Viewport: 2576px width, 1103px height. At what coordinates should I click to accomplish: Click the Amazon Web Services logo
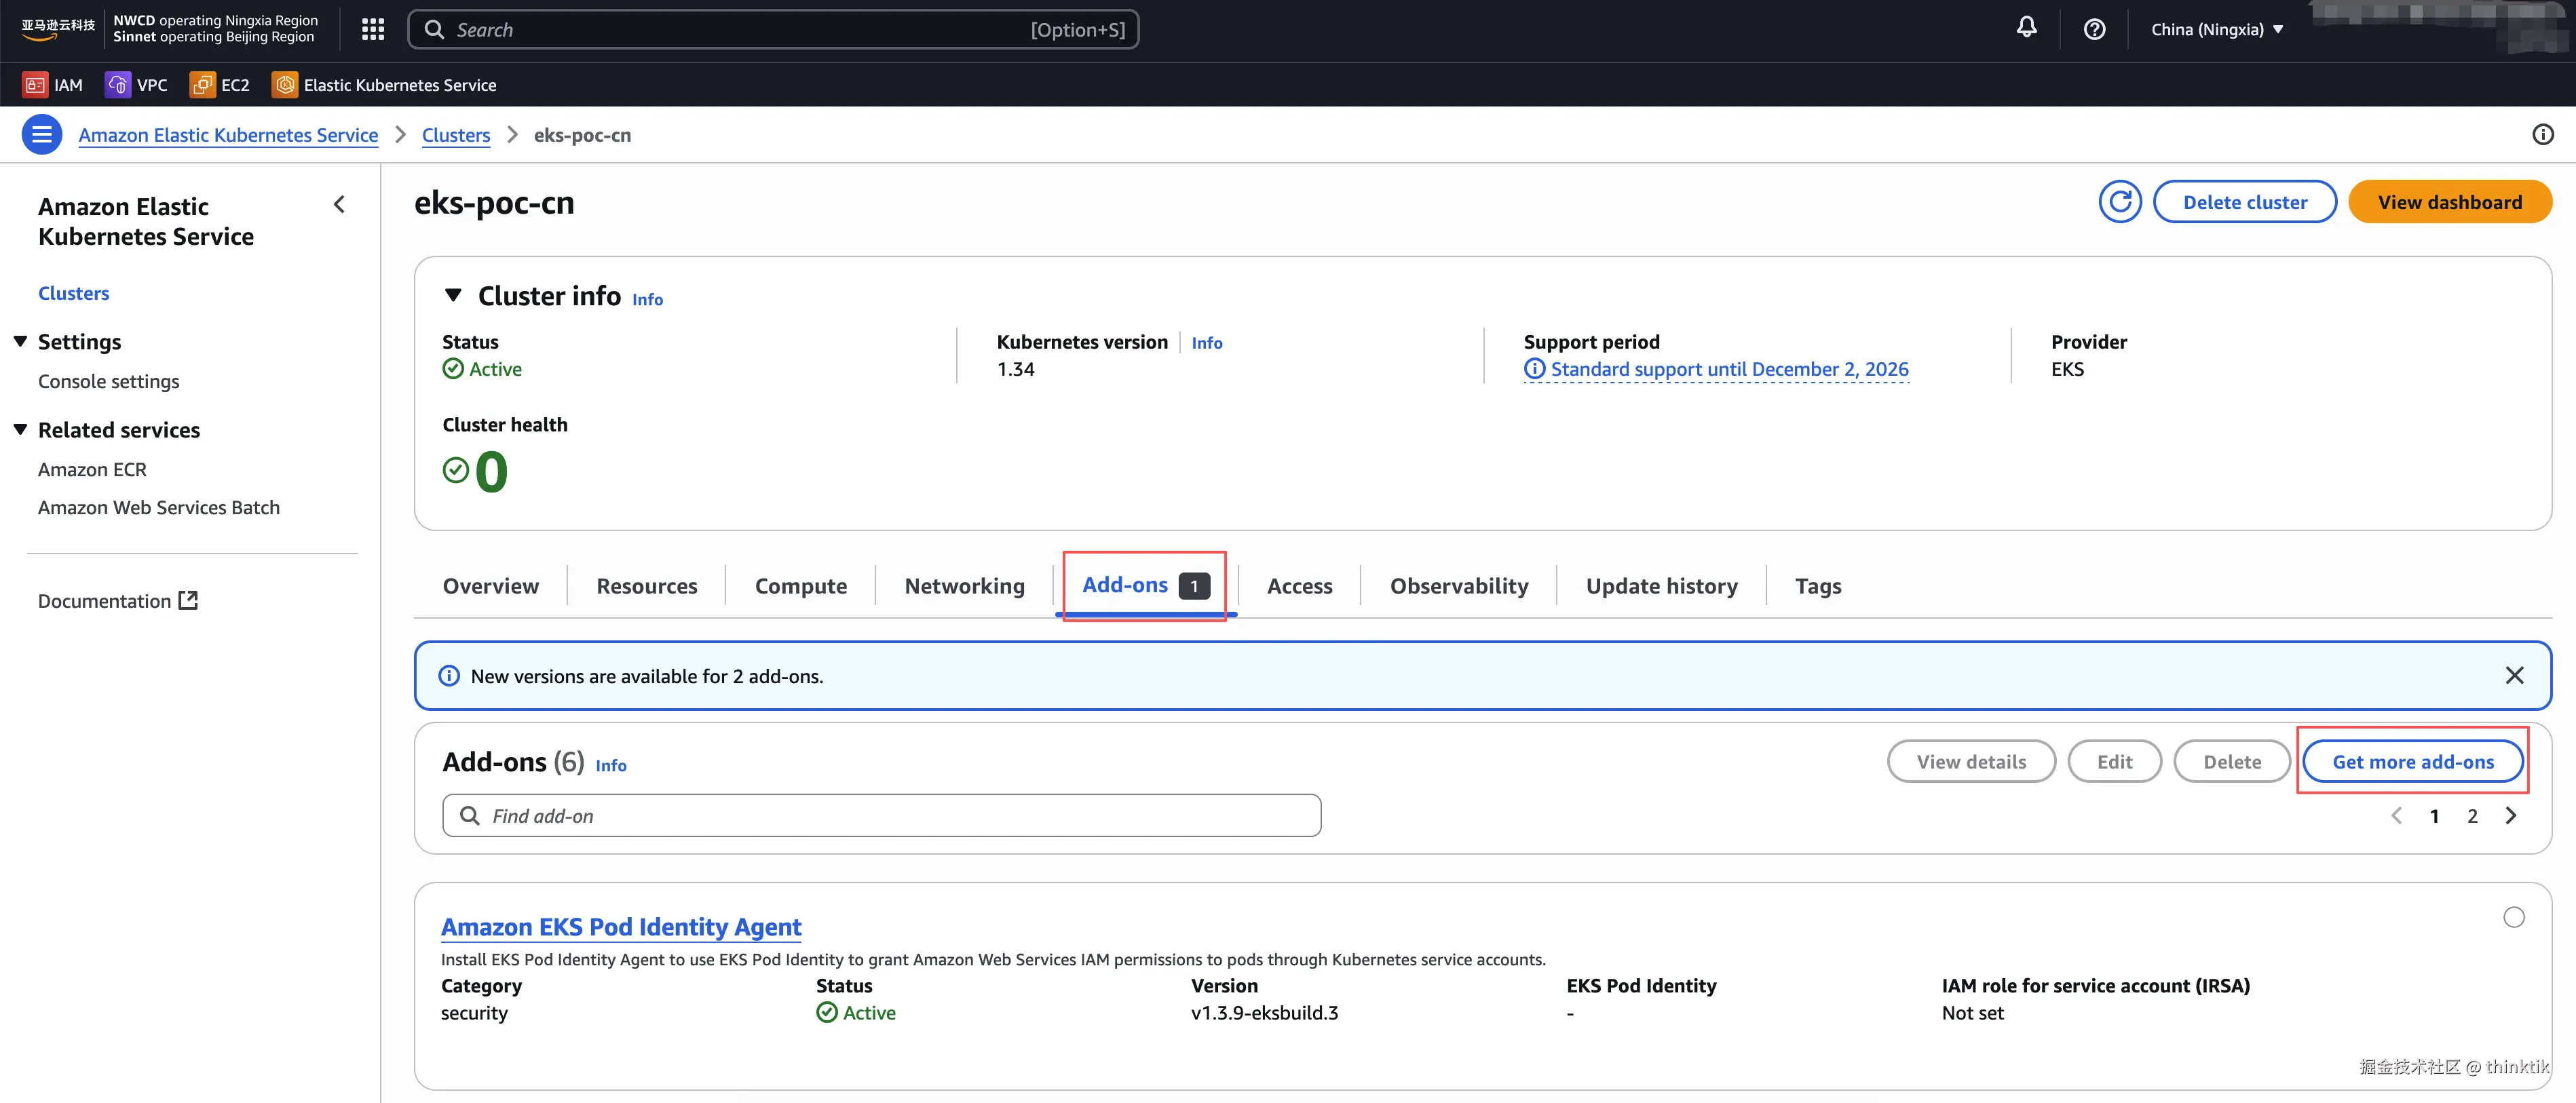[58, 29]
